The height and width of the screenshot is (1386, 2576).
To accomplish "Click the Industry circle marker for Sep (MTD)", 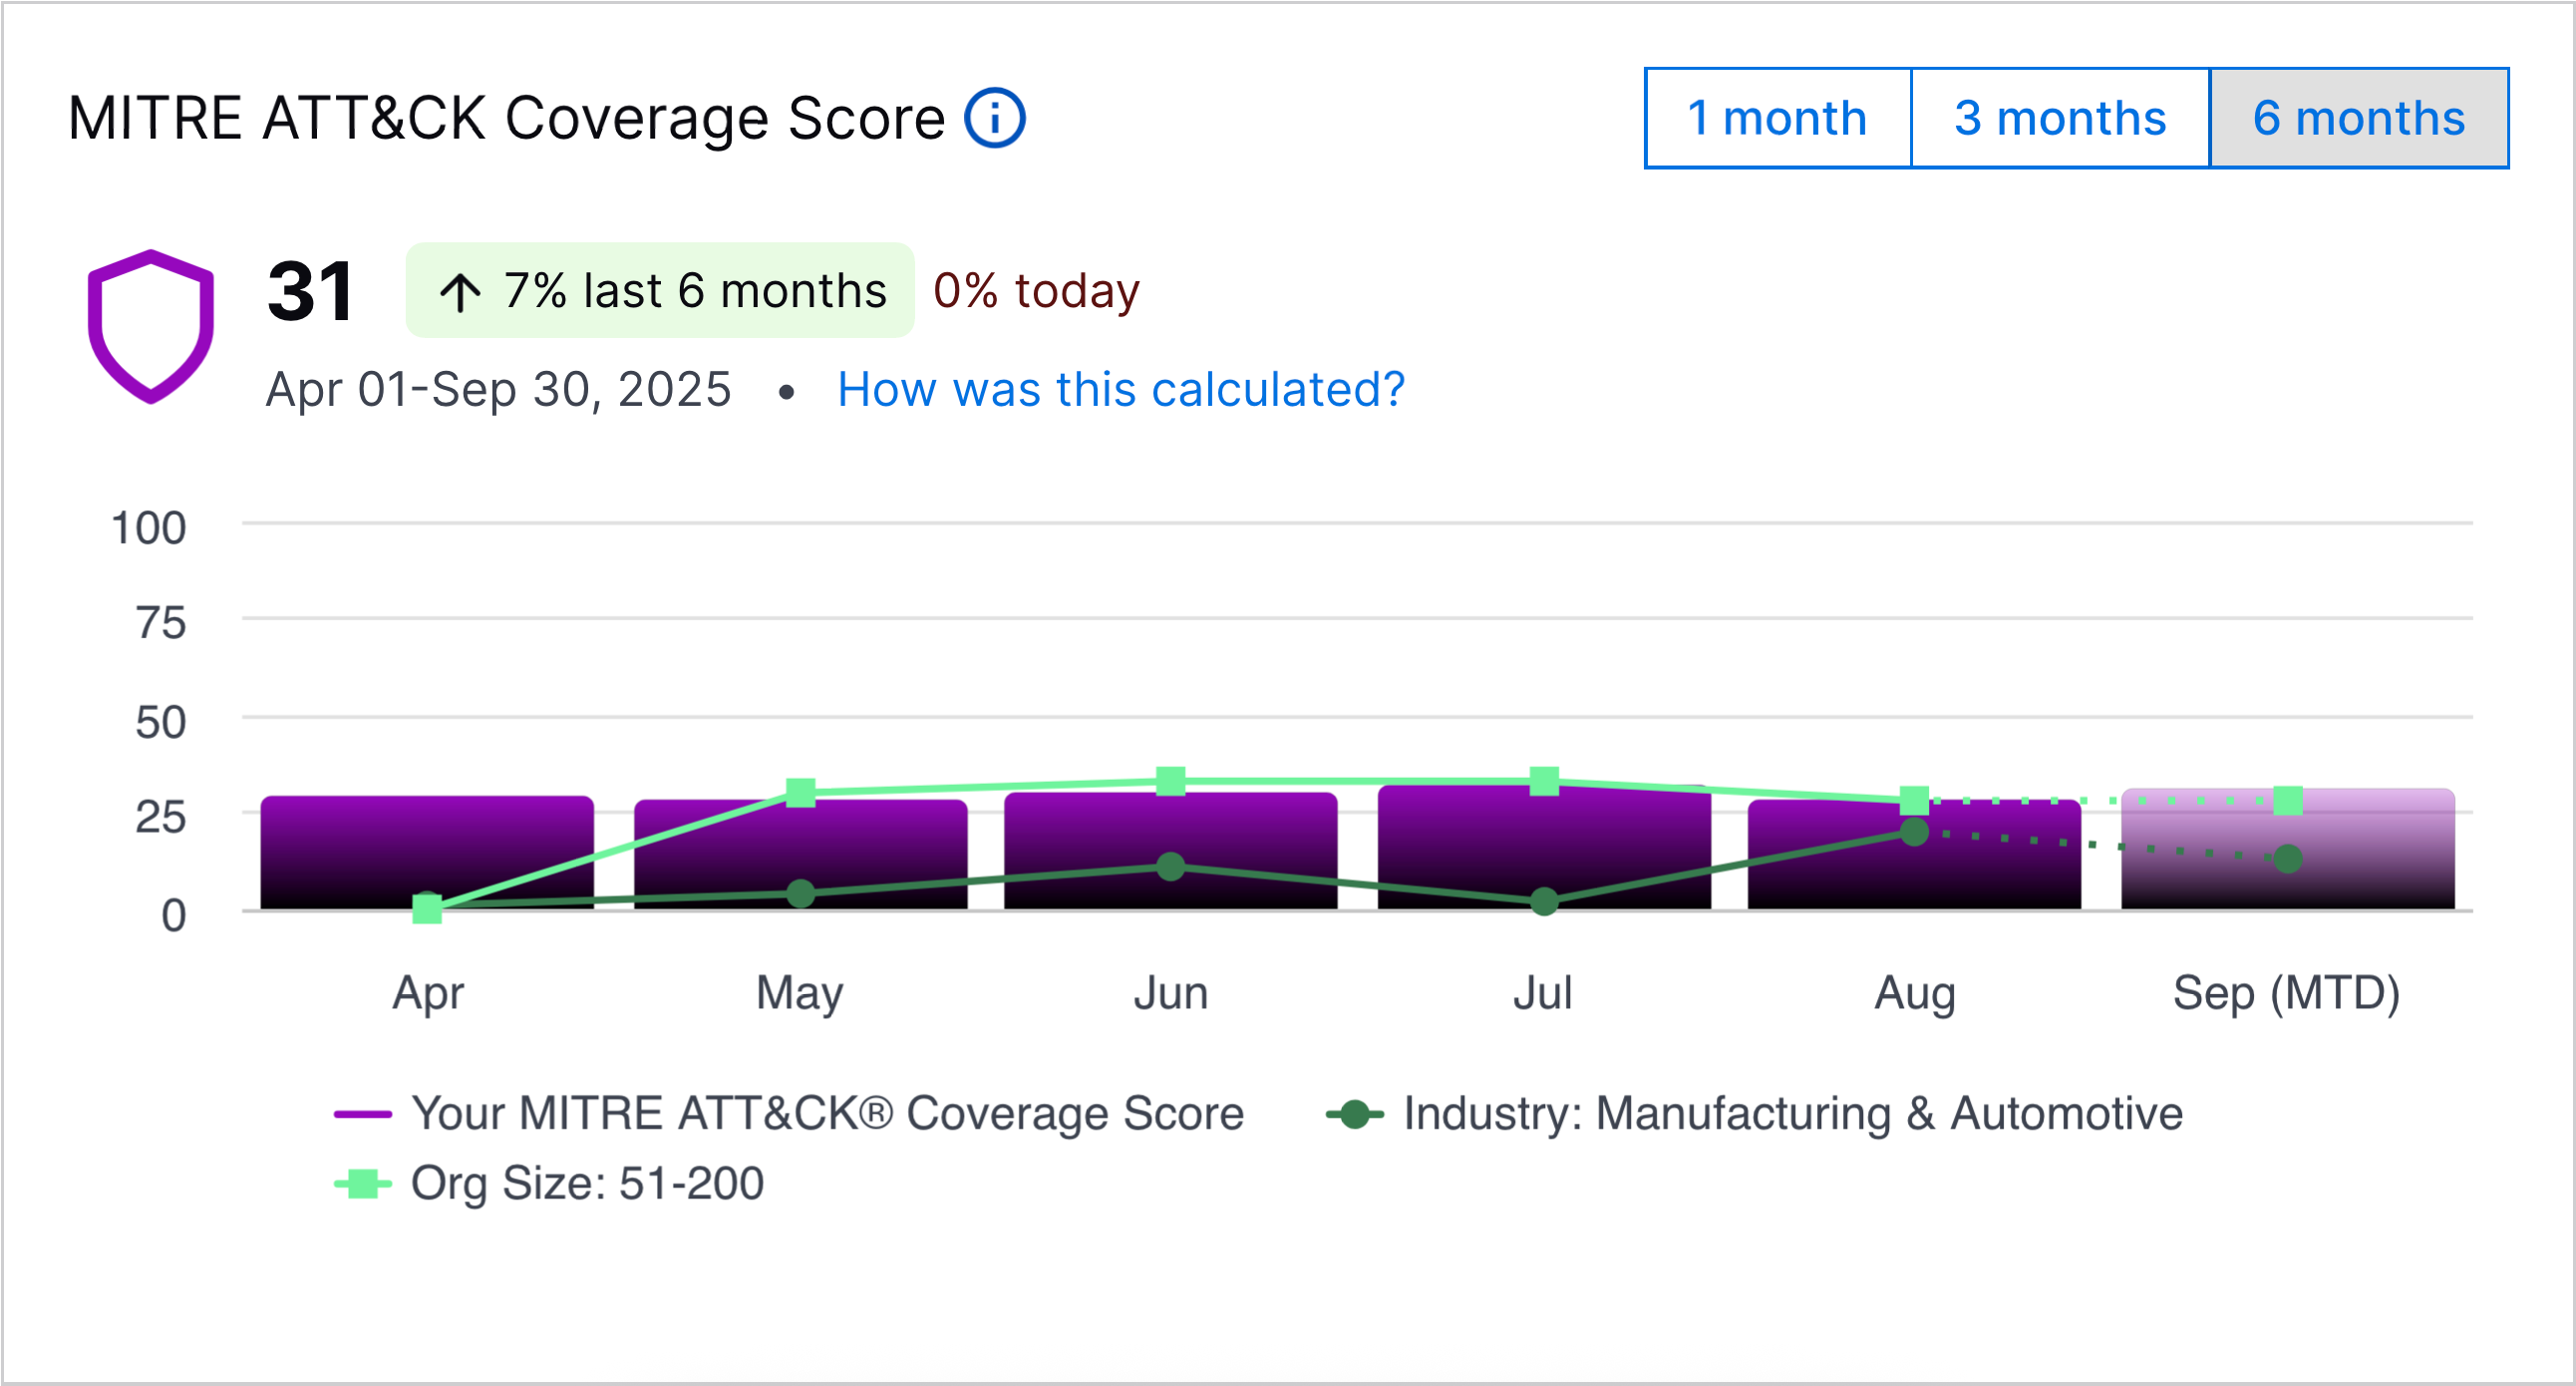I will coord(2288,858).
